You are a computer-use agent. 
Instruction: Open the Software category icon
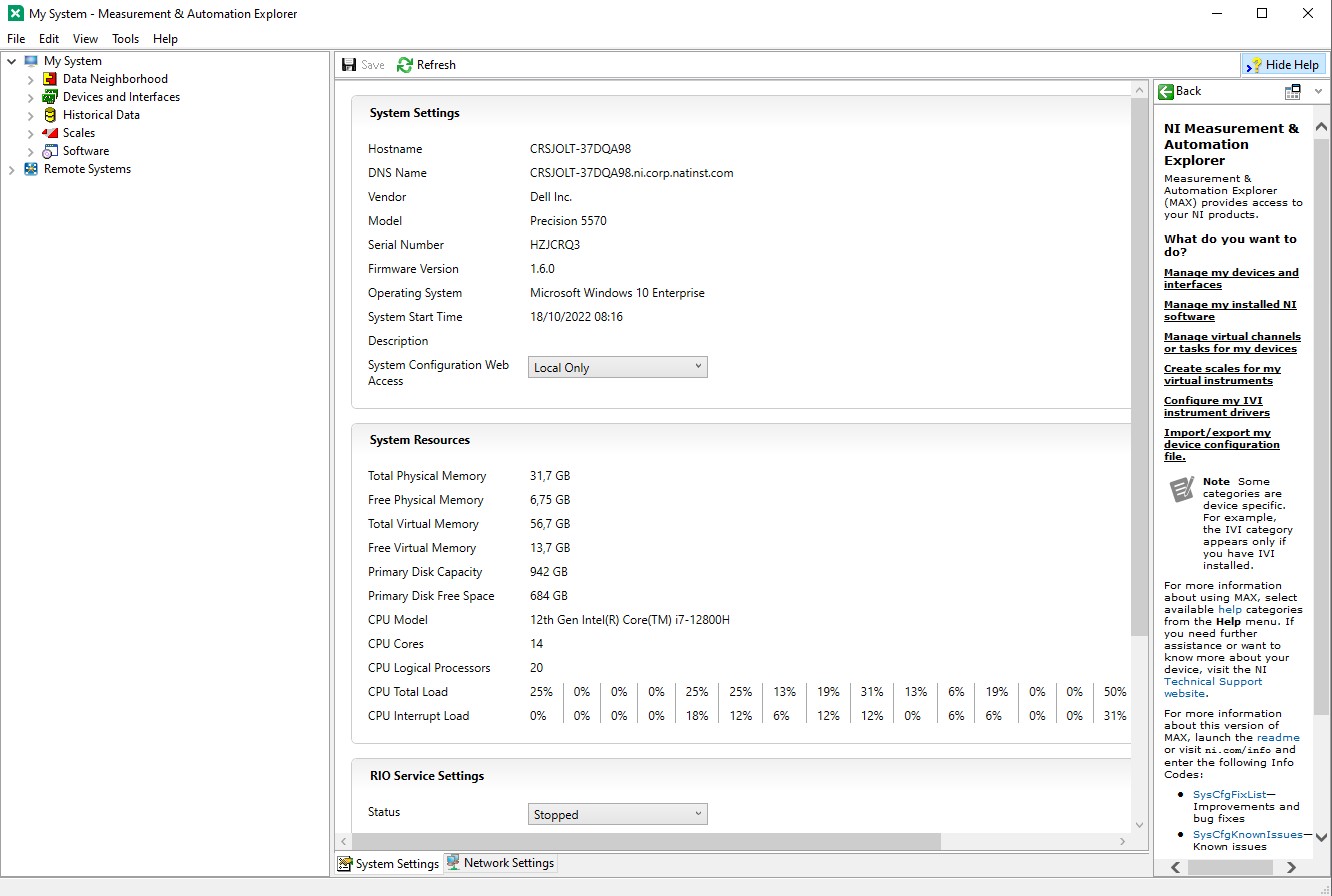[49, 151]
